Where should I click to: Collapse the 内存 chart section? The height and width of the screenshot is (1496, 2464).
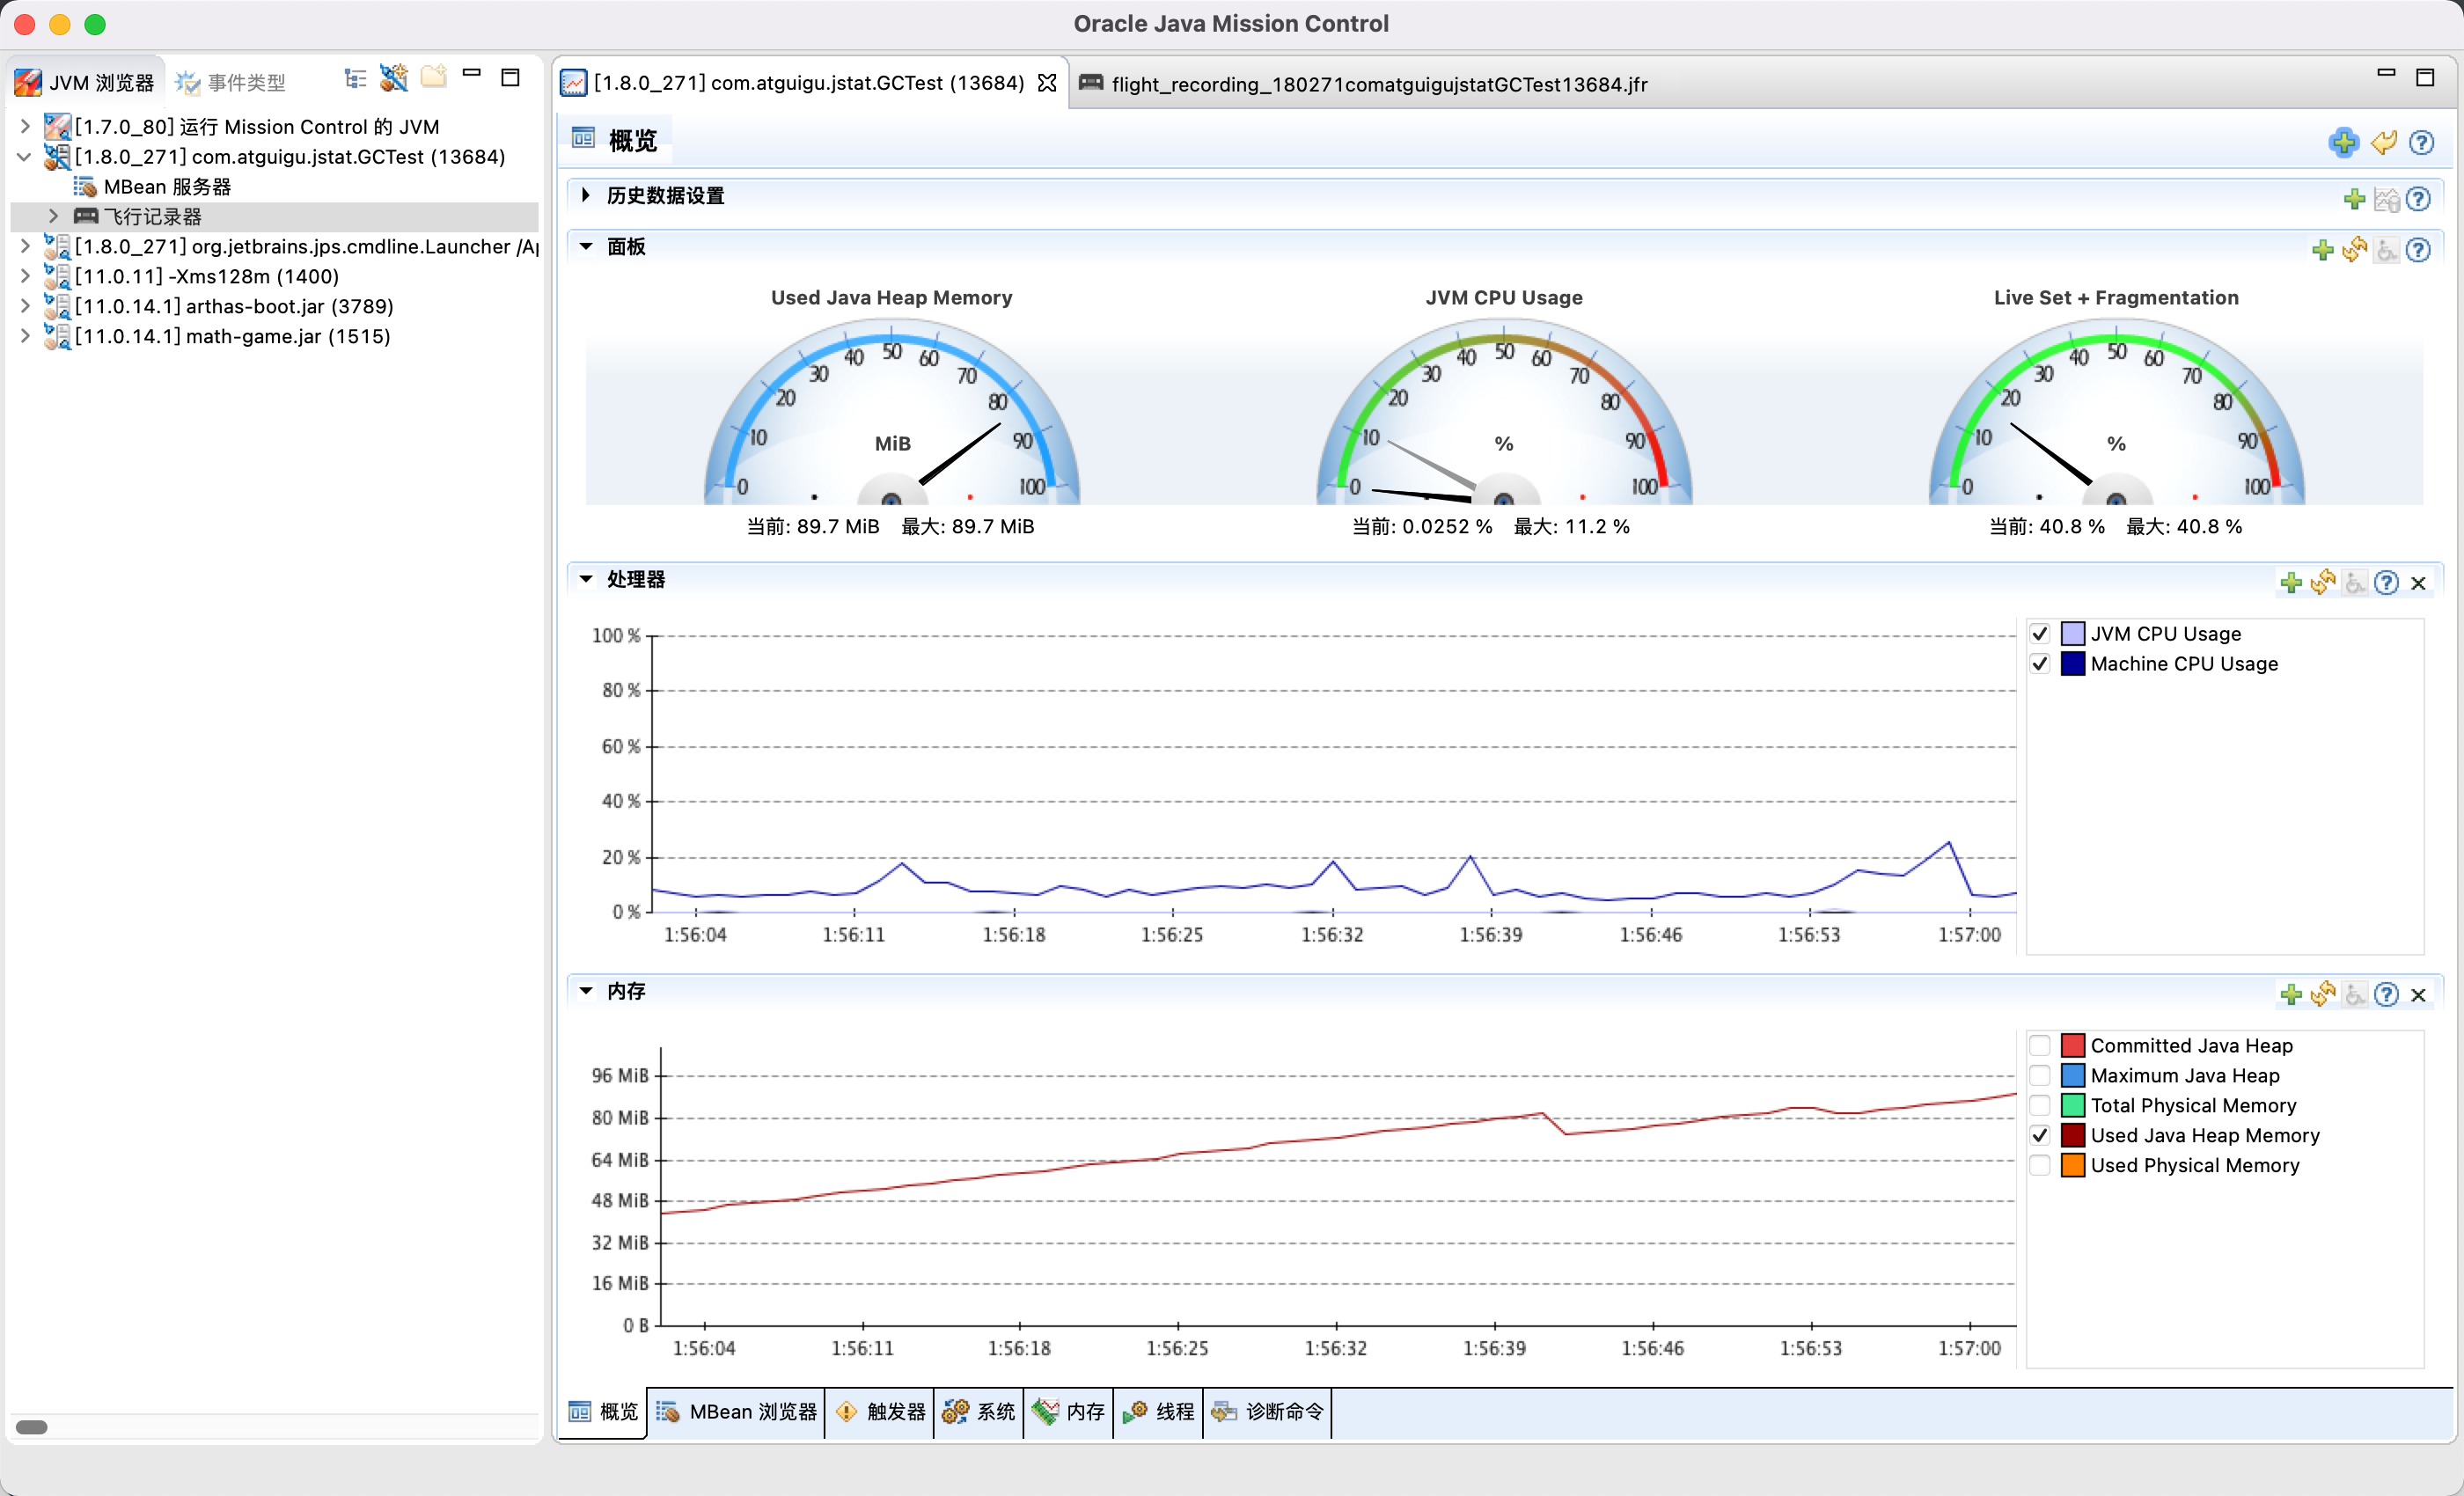pos(586,990)
